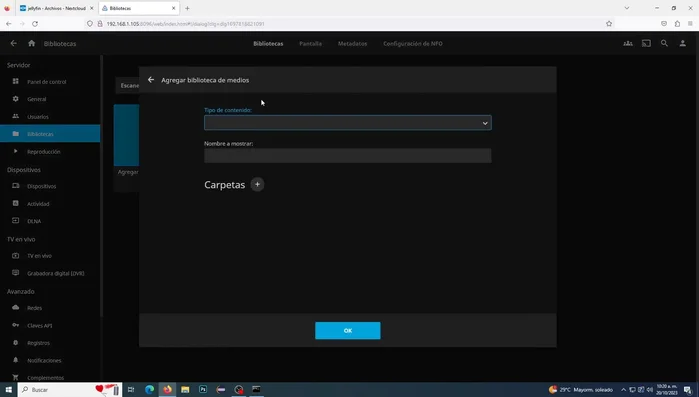Open DLNA in the sidebar

pyautogui.click(x=50, y=221)
